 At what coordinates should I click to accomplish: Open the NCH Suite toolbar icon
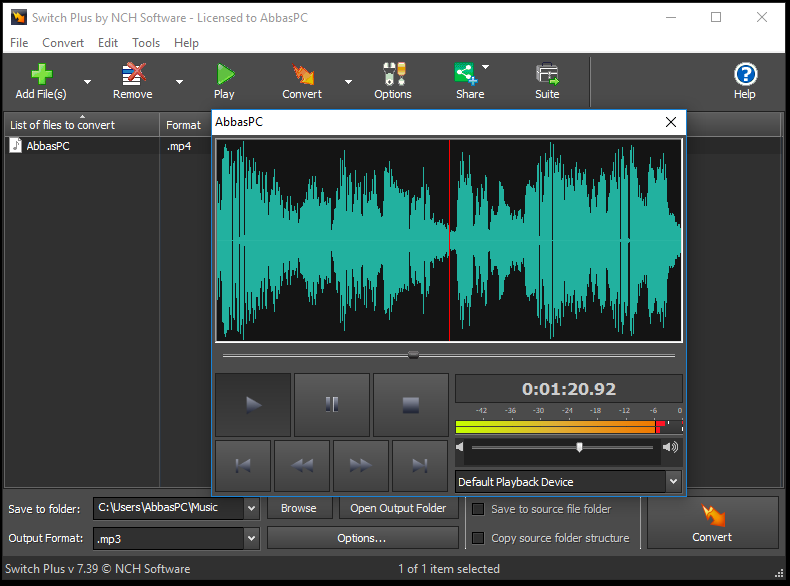547,74
